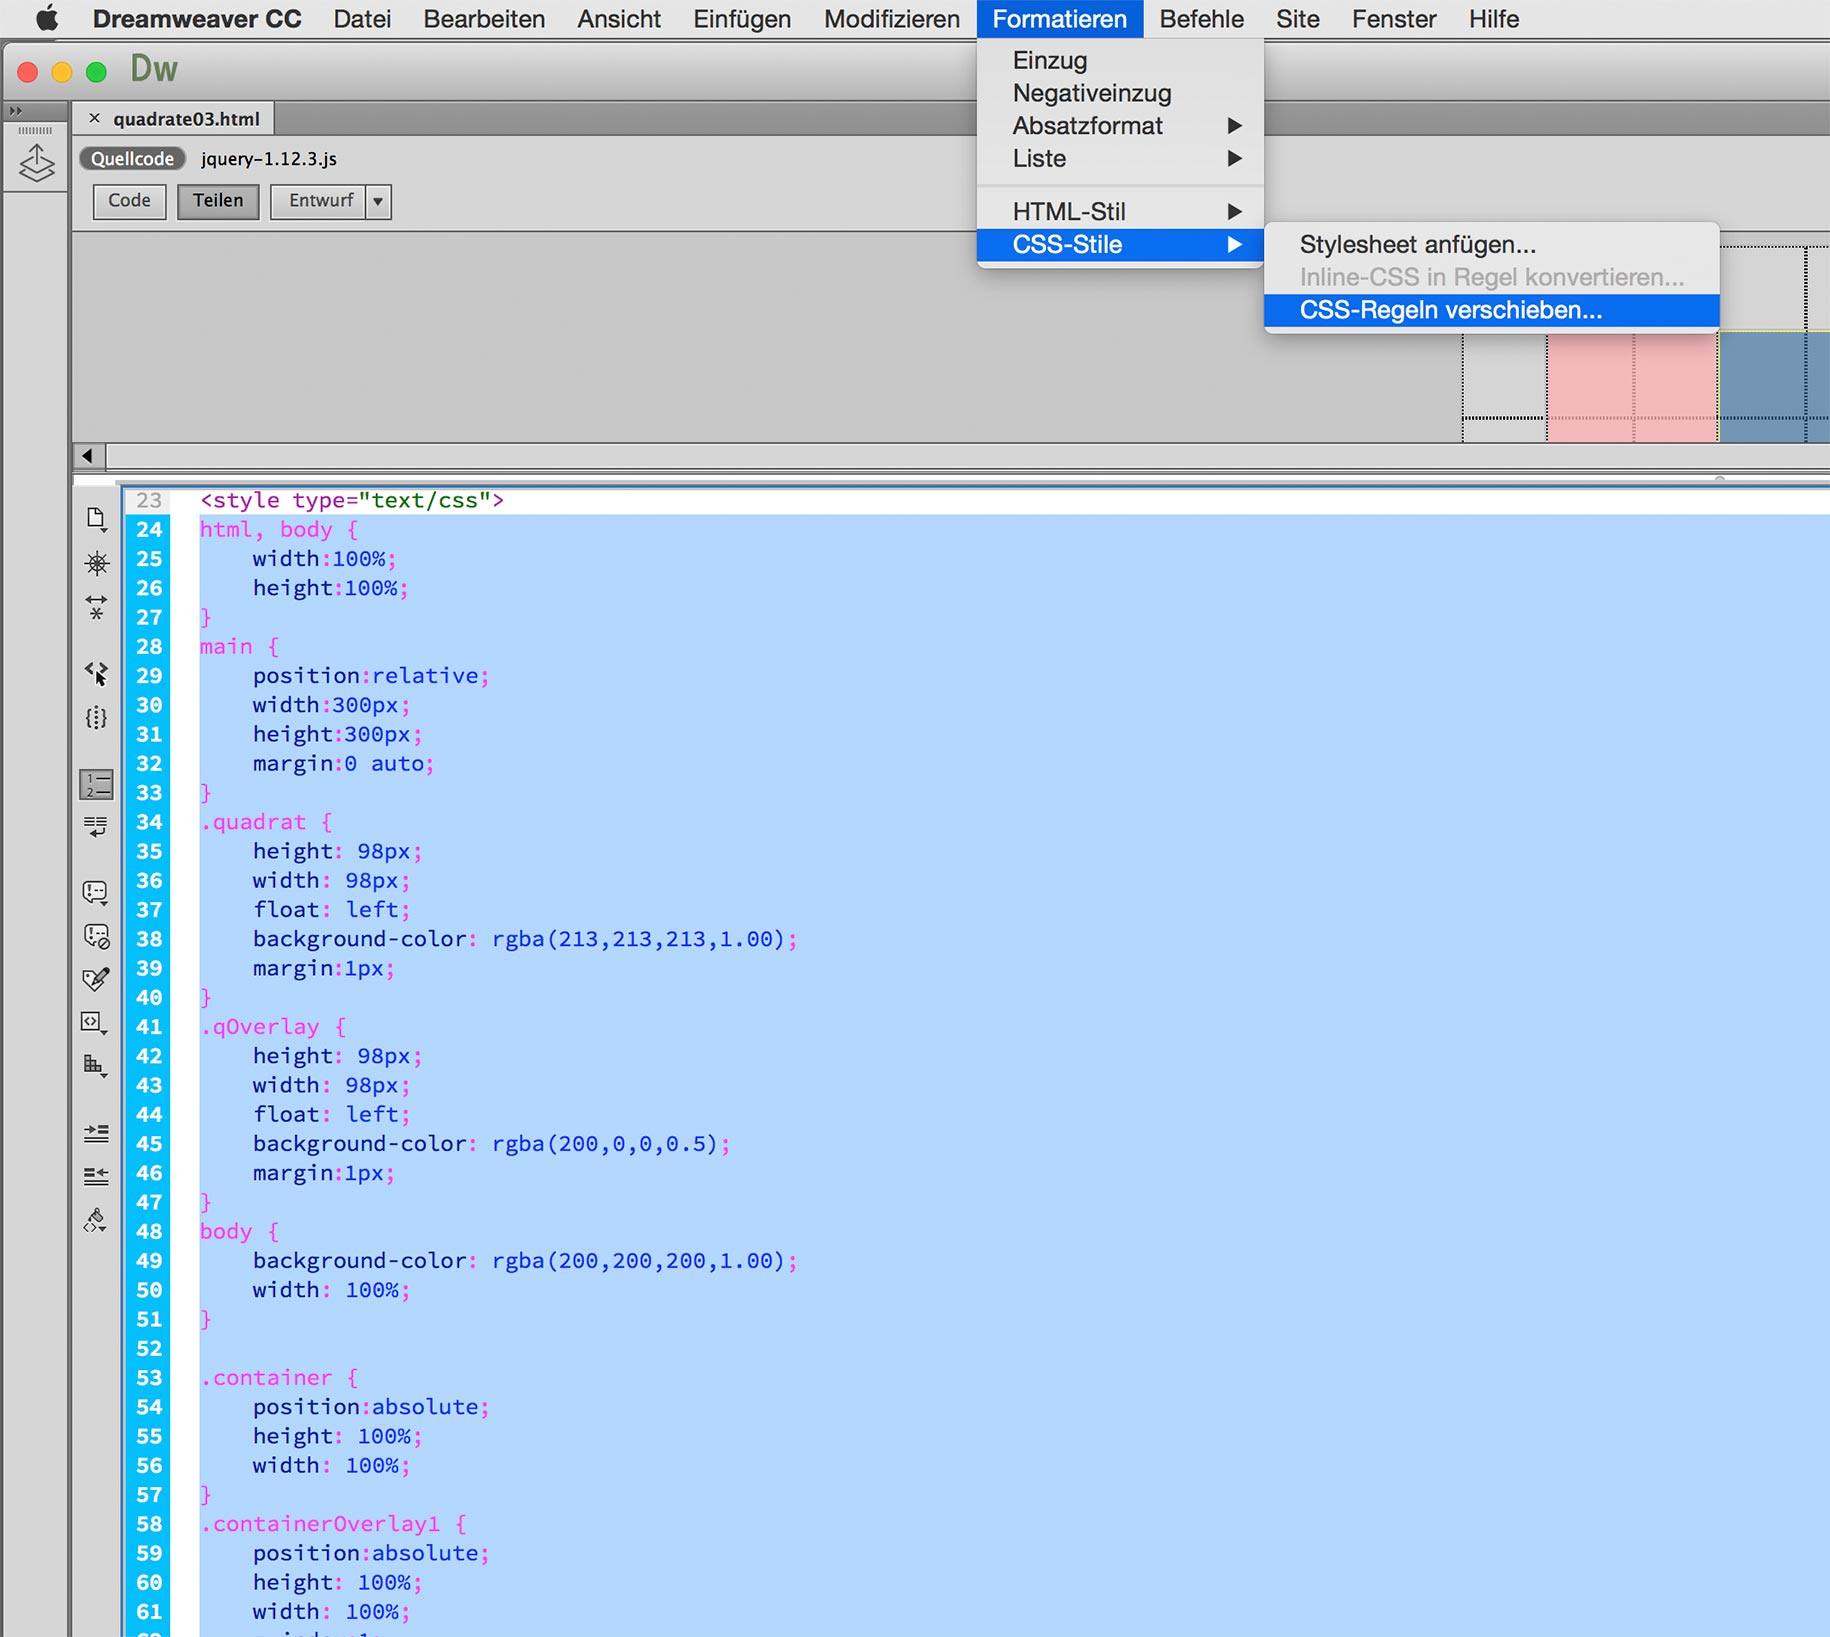Click the Remove Comment icon
The height and width of the screenshot is (1637, 1830).
coord(96,936)
